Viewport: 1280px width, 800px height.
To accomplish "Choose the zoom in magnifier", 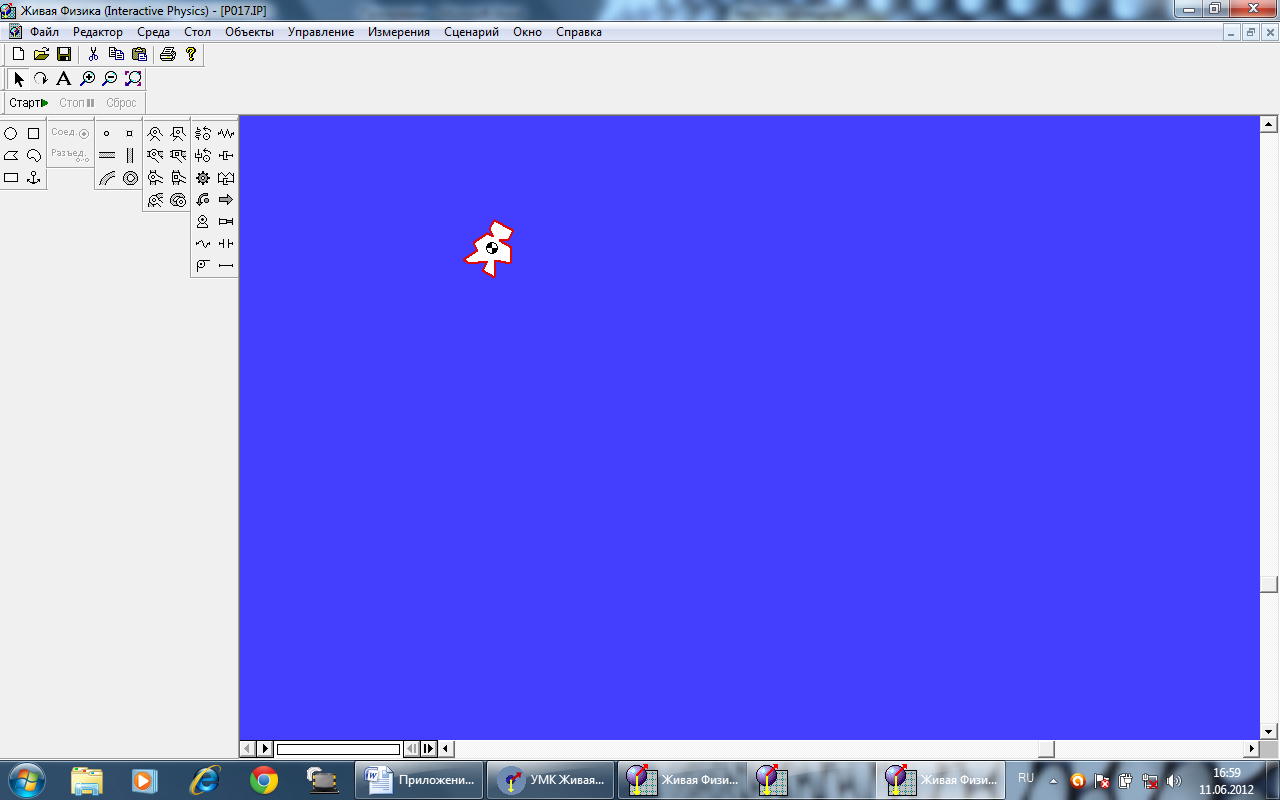I will pyautogui.click(x=87, y=78).
